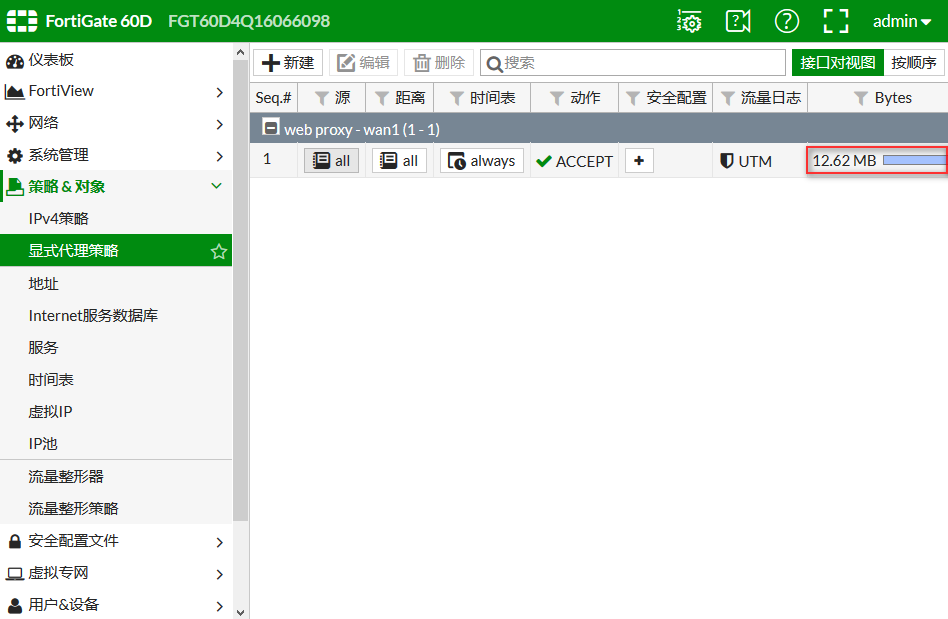Click the 网络 arrows icon
The image size is (948, 619).
15,124
